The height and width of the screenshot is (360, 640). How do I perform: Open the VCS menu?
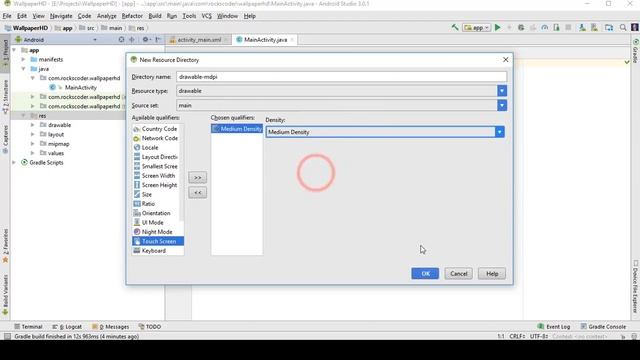click(207, 16)
